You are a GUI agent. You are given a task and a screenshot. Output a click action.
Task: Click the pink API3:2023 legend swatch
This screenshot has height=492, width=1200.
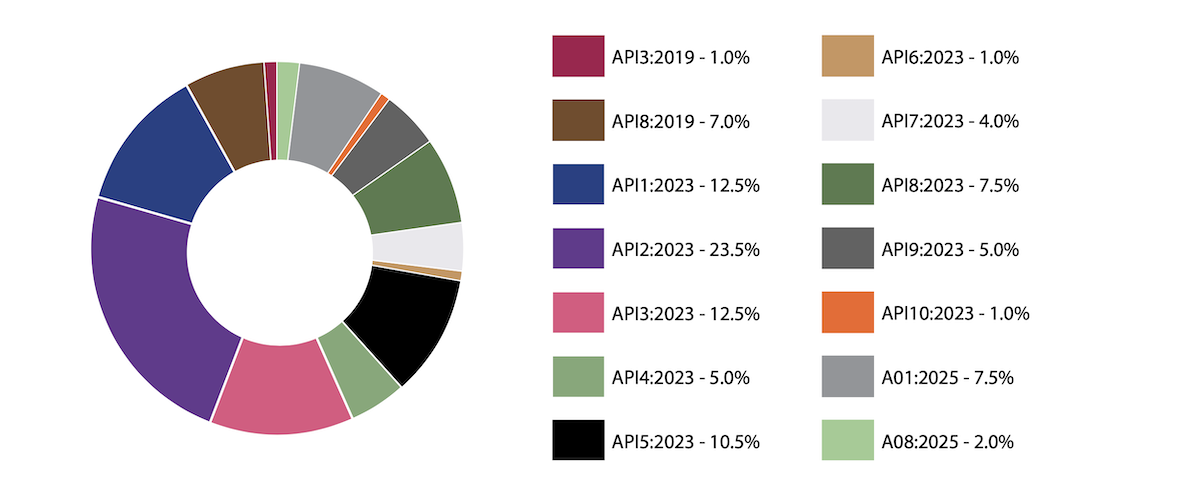(x=578, y=313)
